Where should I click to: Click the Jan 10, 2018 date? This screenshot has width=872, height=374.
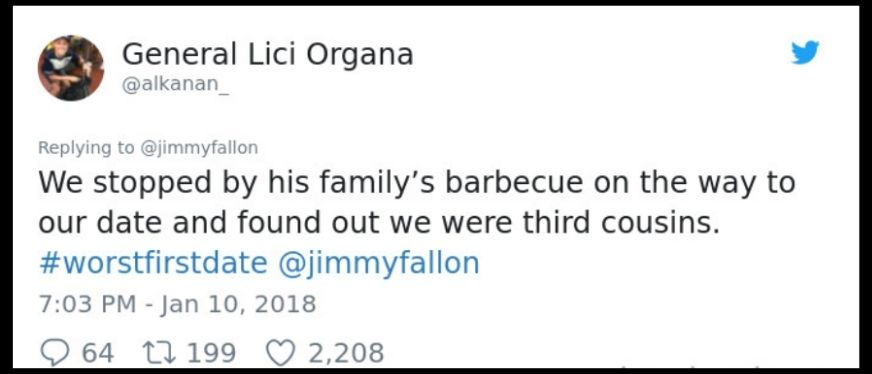238,305
